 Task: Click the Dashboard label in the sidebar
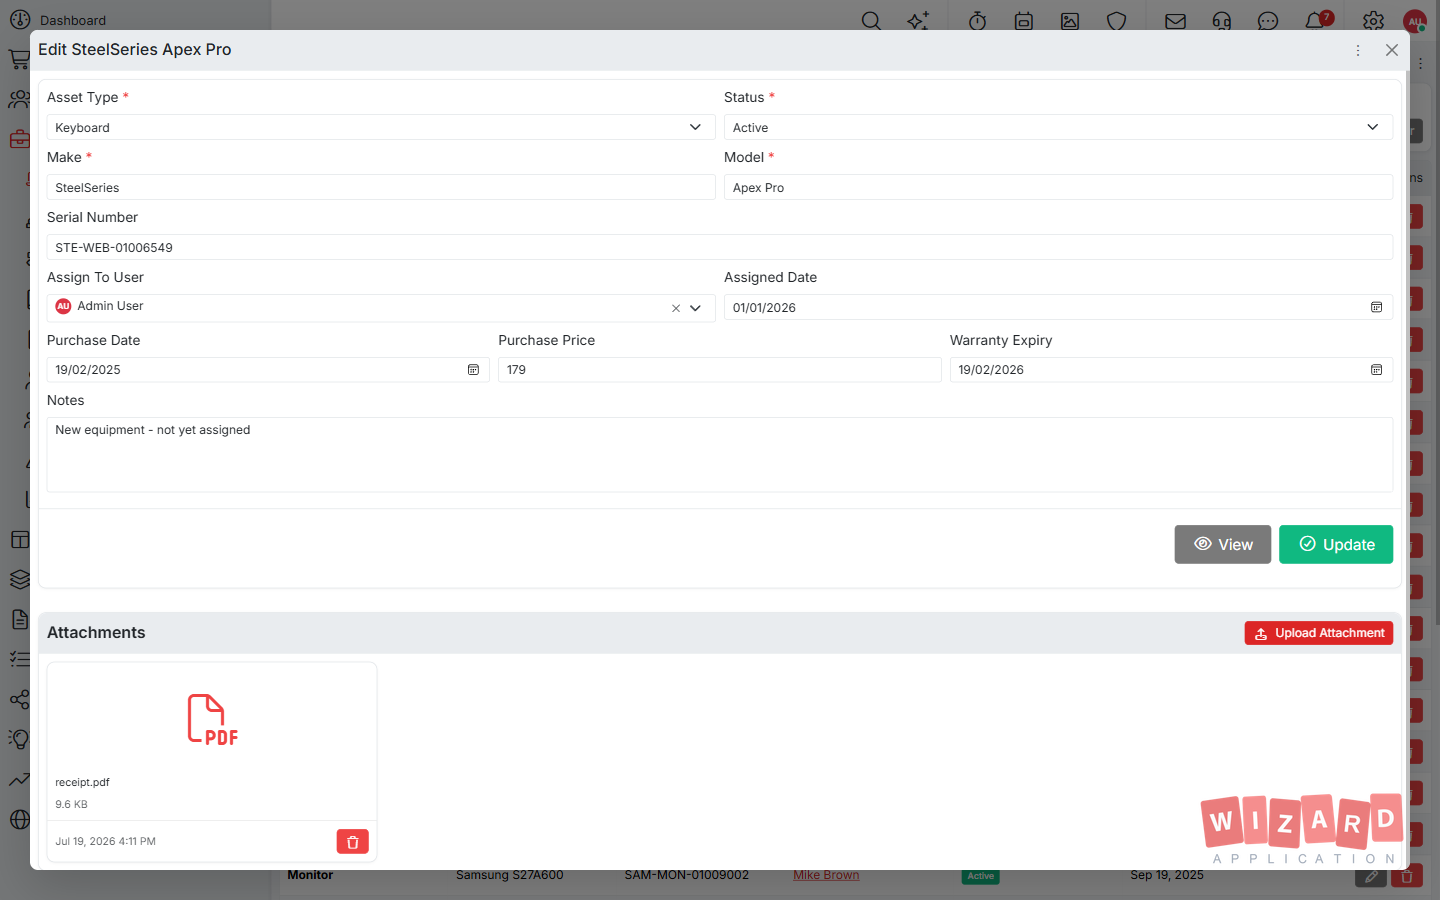click(x=73, y=20)
